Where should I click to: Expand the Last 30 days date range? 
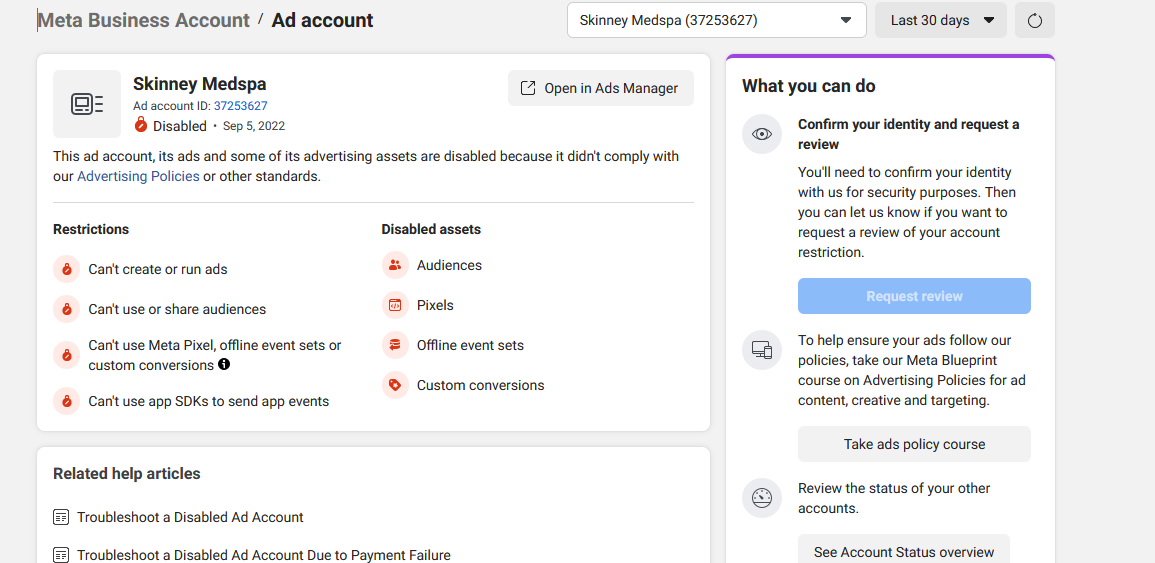coord(941,21)
